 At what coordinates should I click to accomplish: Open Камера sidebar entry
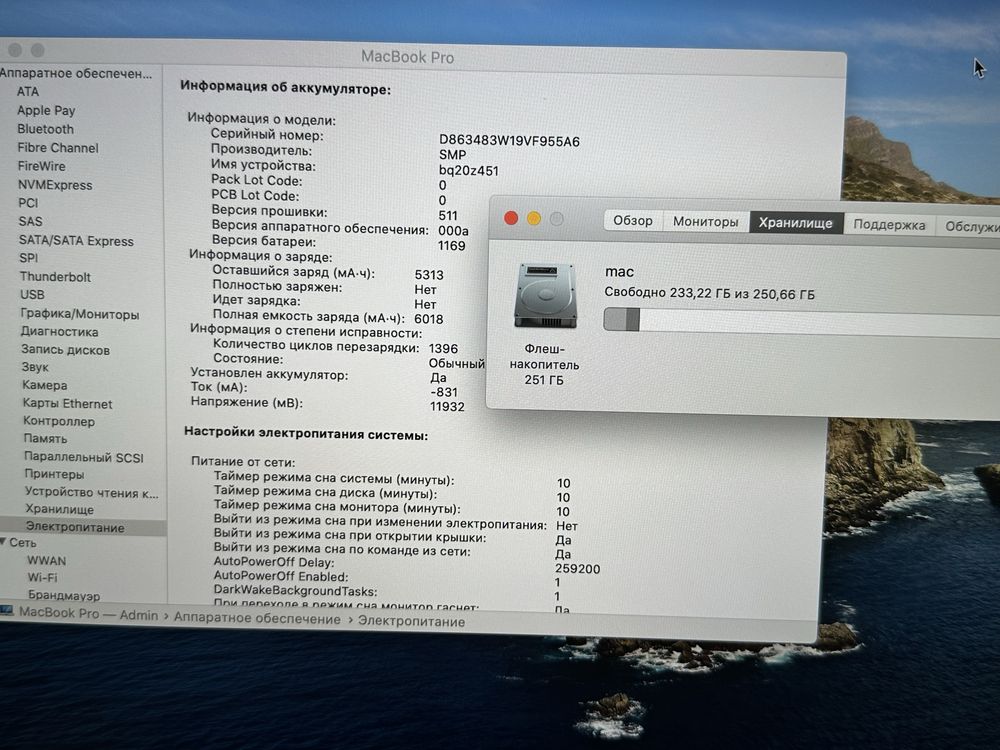(45, 385)
